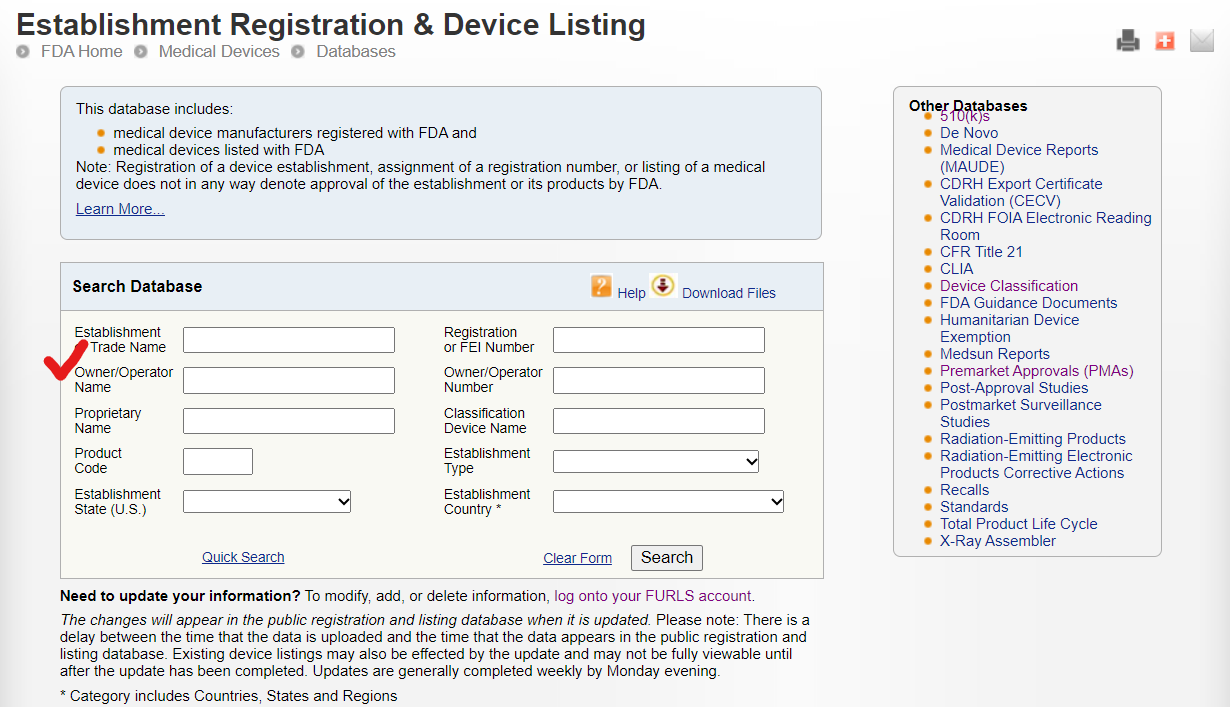Viewport: 1230px width, 707px height.
Task: Click the Product Code input field
Action: (x=218, y=461)
